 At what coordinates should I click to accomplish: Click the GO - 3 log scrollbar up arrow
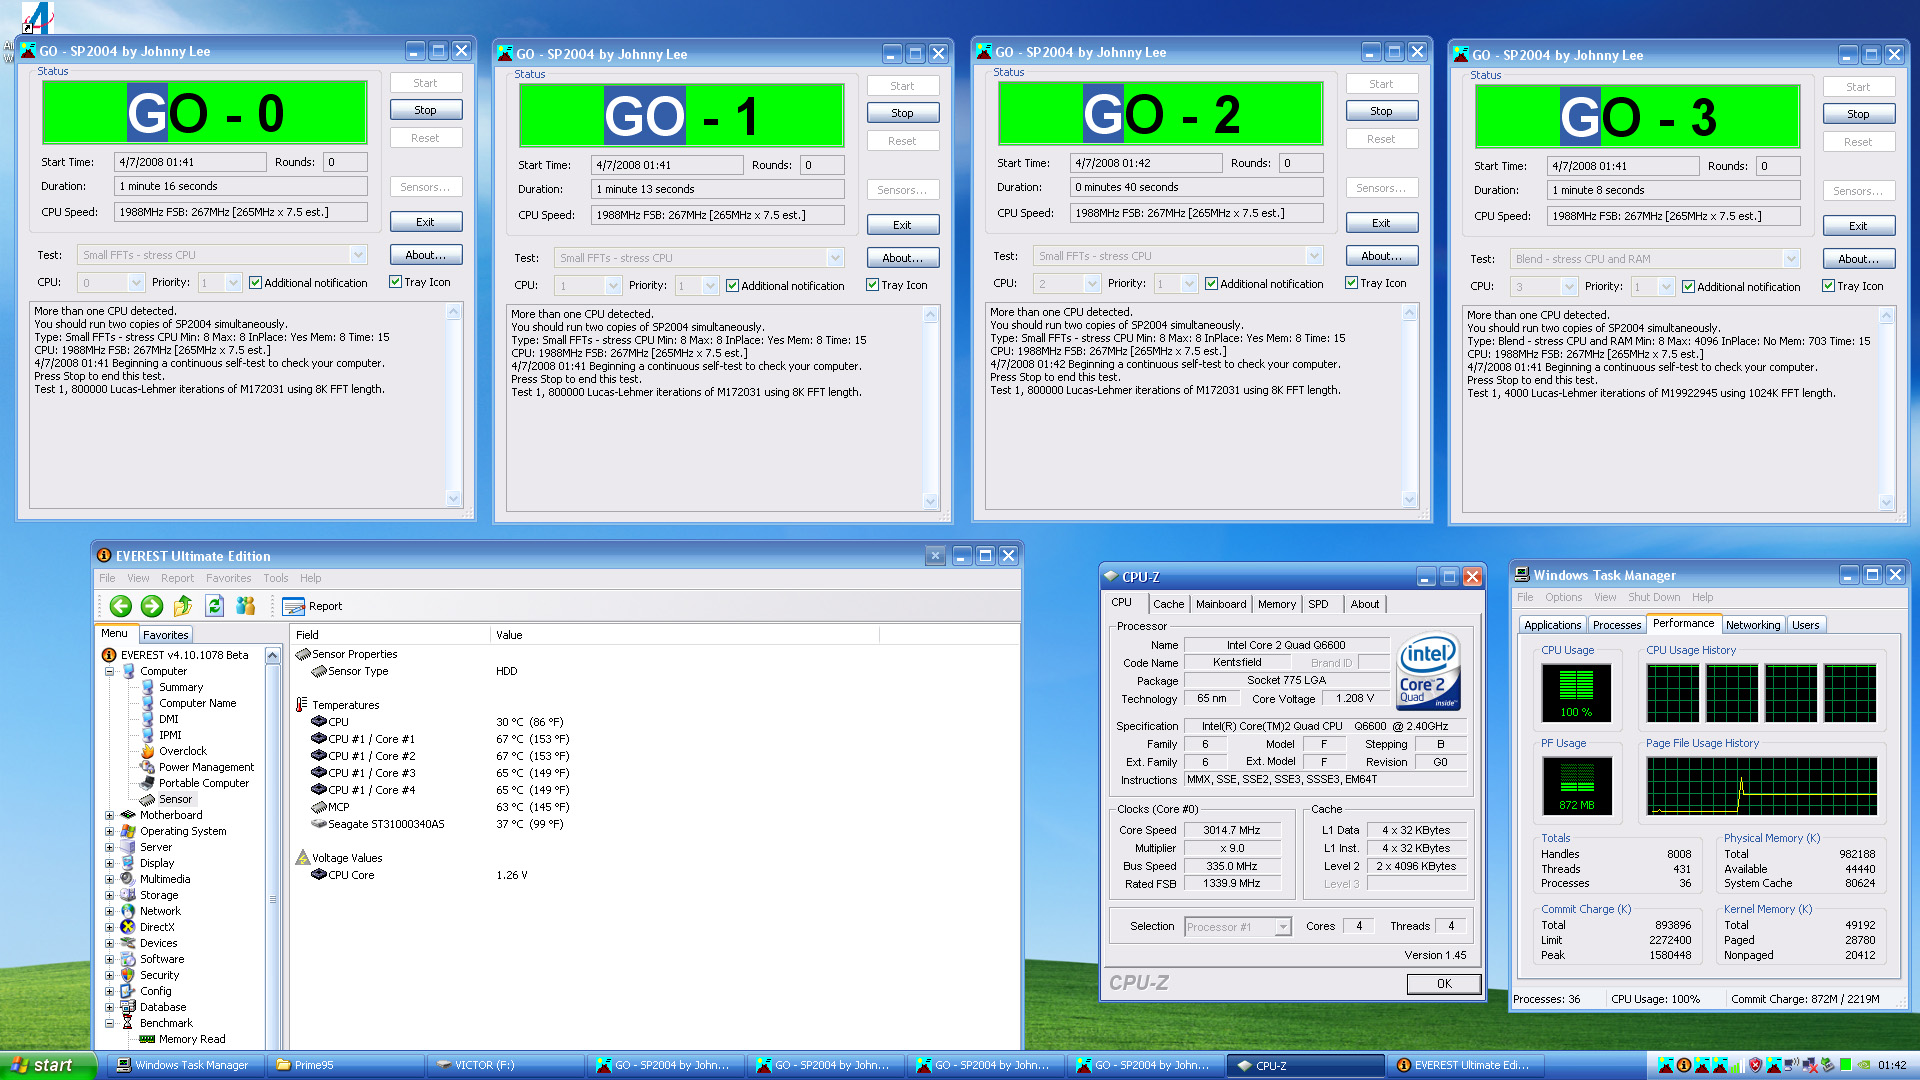(1886, 316)
